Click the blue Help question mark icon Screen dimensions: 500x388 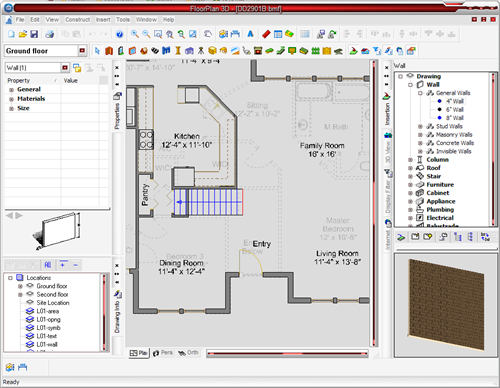coord(120,34)
